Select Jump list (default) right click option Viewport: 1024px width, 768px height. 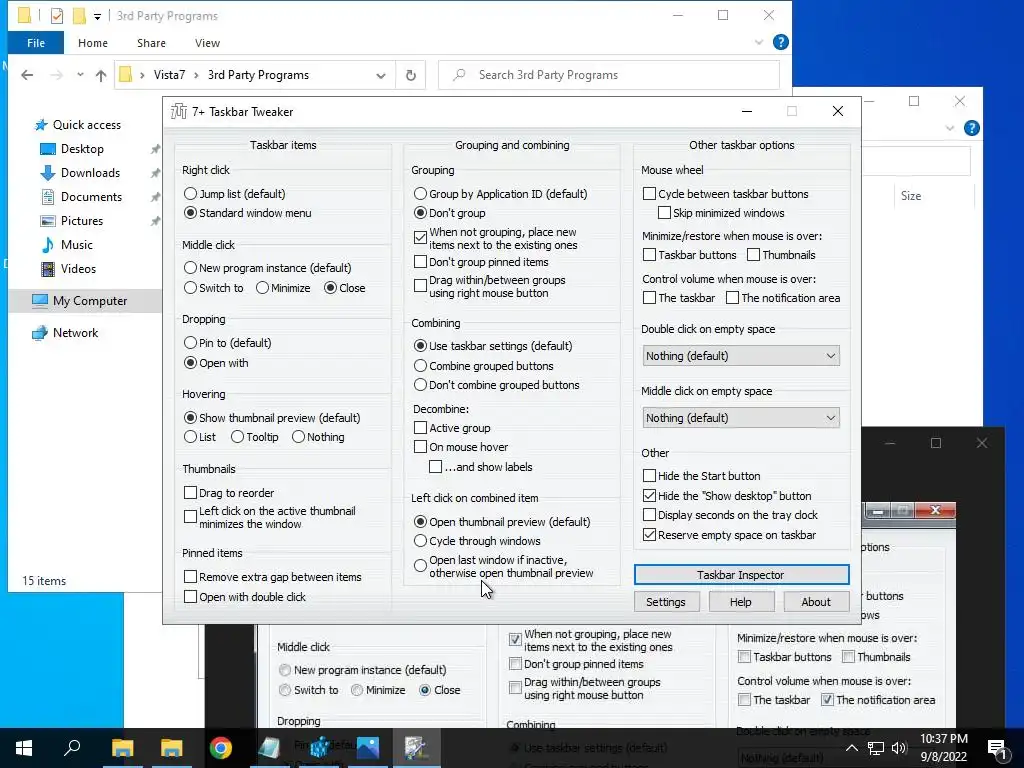pos(190,194)
